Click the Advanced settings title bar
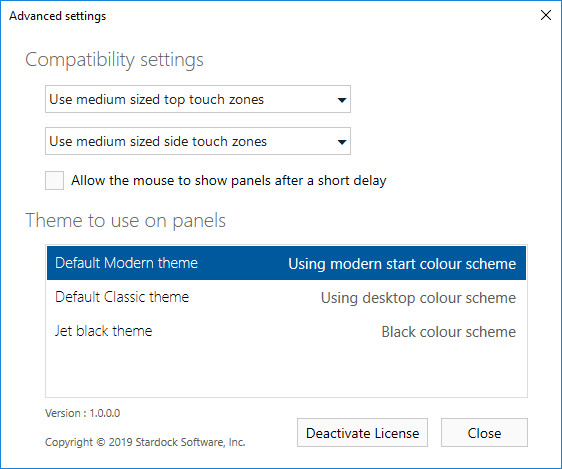The height and width of the screenshot is (469, 562). click(x=269, y=15)
